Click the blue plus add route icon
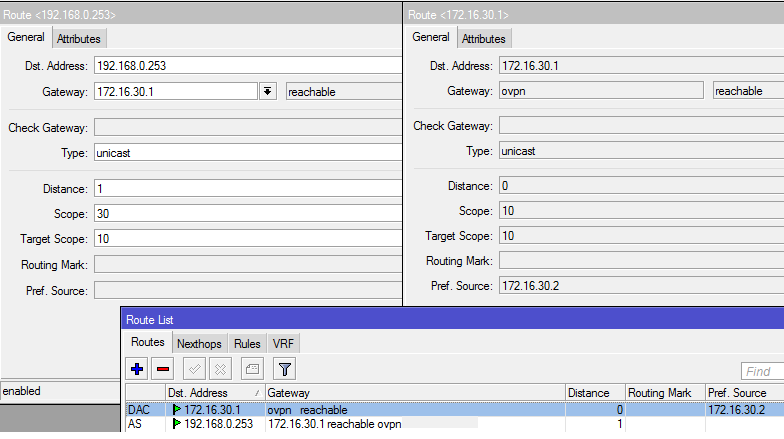 [x=138, y=370]
